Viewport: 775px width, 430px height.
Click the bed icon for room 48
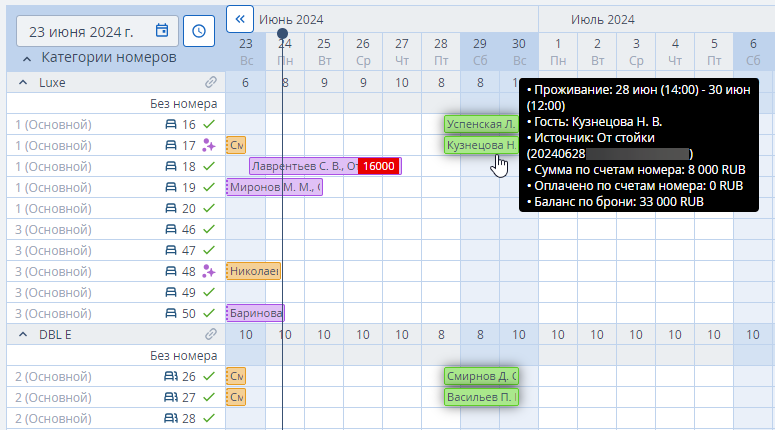(171, 271)
